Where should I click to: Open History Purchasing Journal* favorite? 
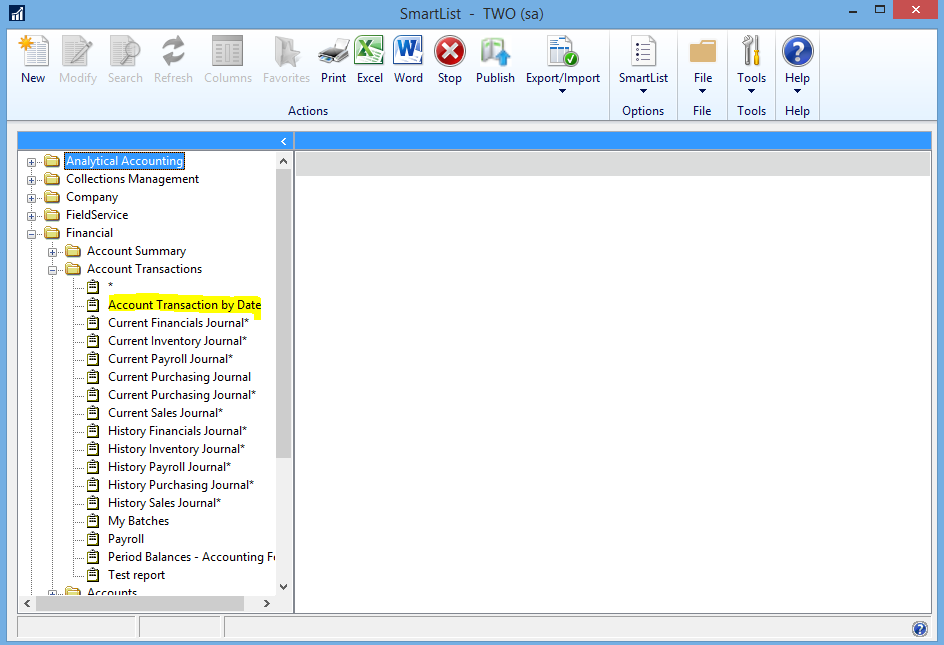coord(181,485)
